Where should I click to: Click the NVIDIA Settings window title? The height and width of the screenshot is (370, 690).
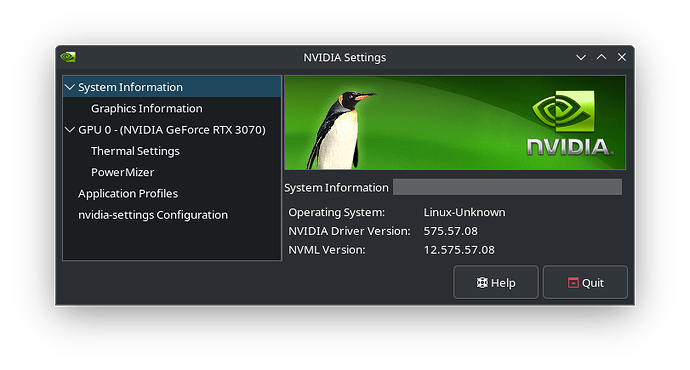click(345, 57)
